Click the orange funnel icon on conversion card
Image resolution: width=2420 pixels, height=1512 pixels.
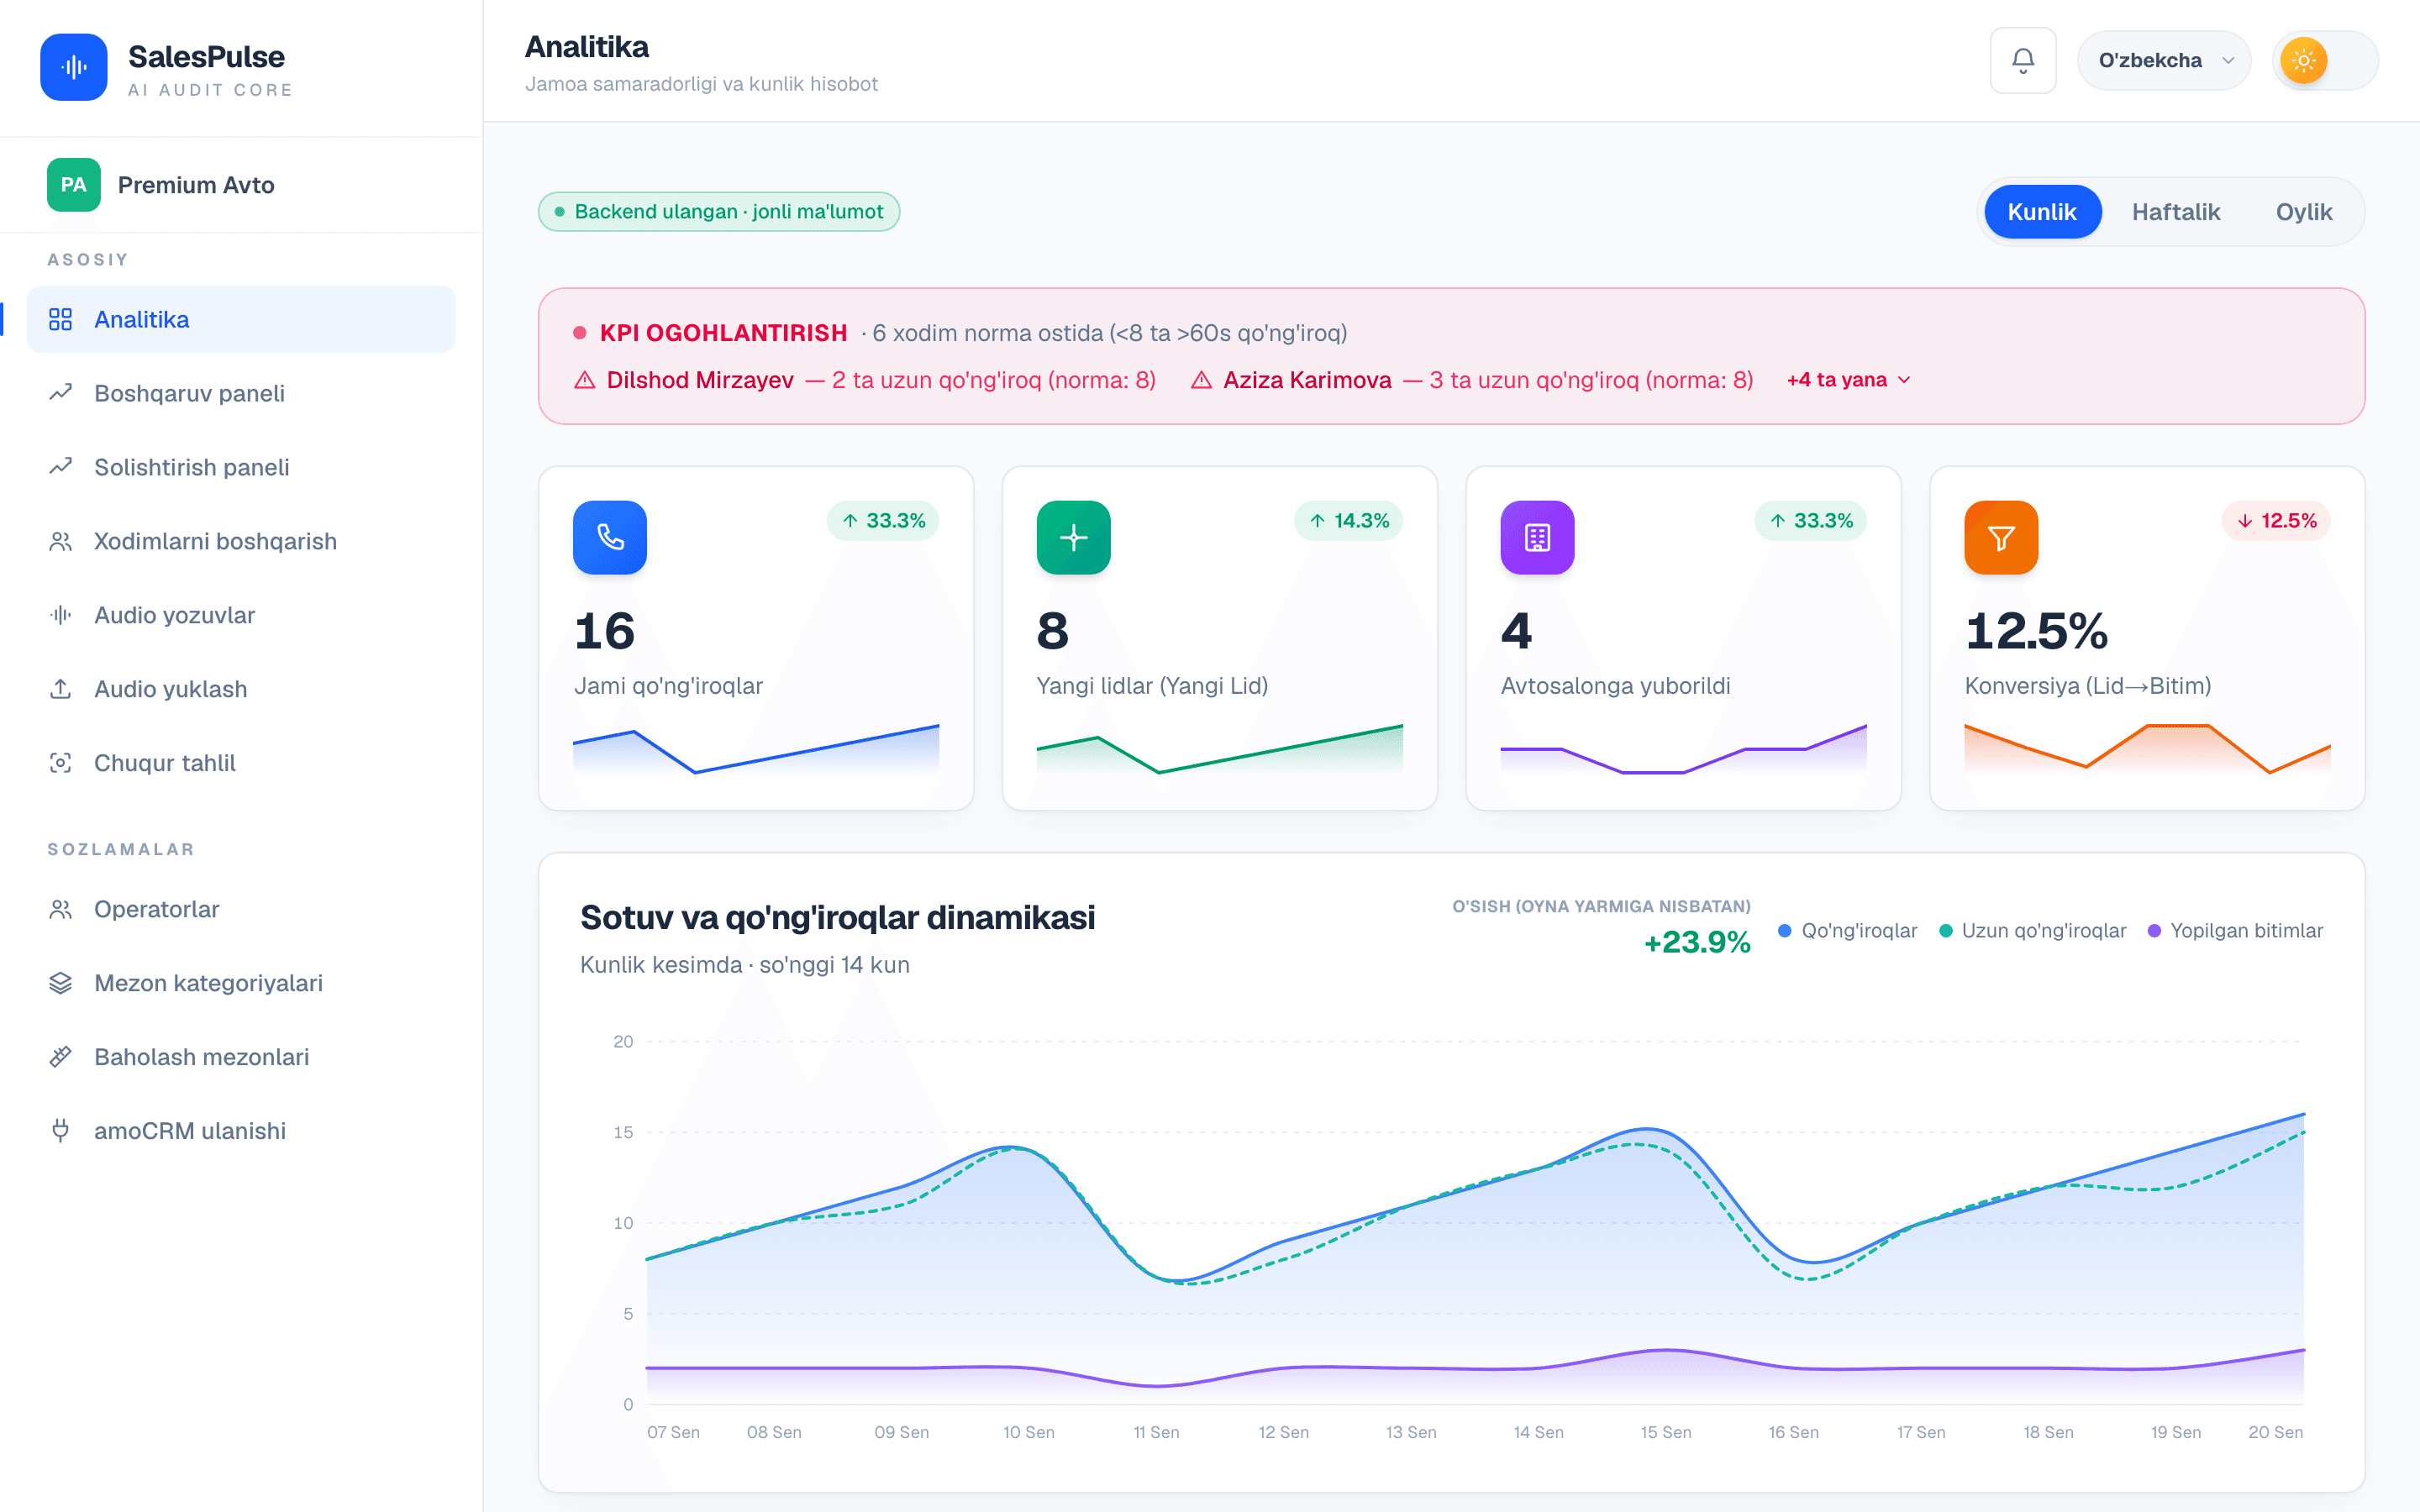pyautogui.click(x=2001, y=537)
